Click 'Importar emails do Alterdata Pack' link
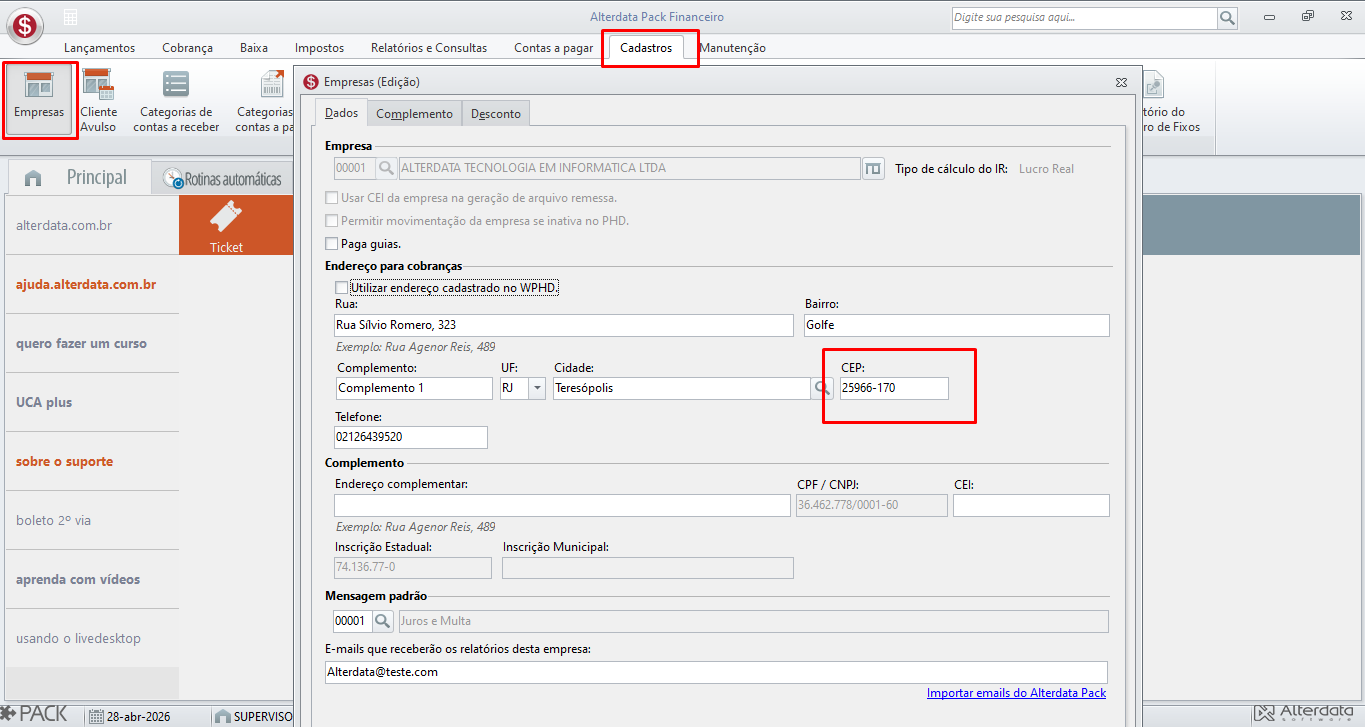This screenshot has height=727, width=1365. coord(1016,693)
